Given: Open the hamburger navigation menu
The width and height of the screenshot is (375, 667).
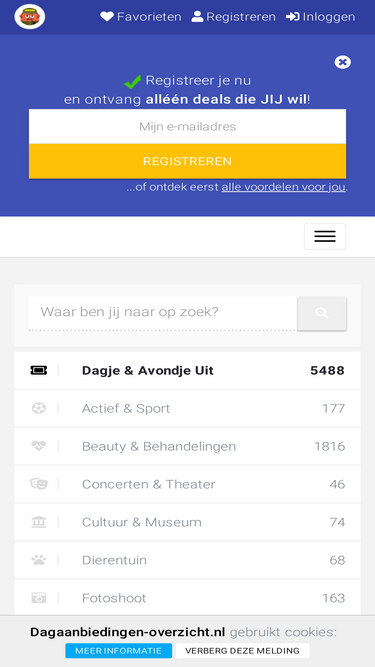Looking at the screenshot, I should click(x=325, y=236).
